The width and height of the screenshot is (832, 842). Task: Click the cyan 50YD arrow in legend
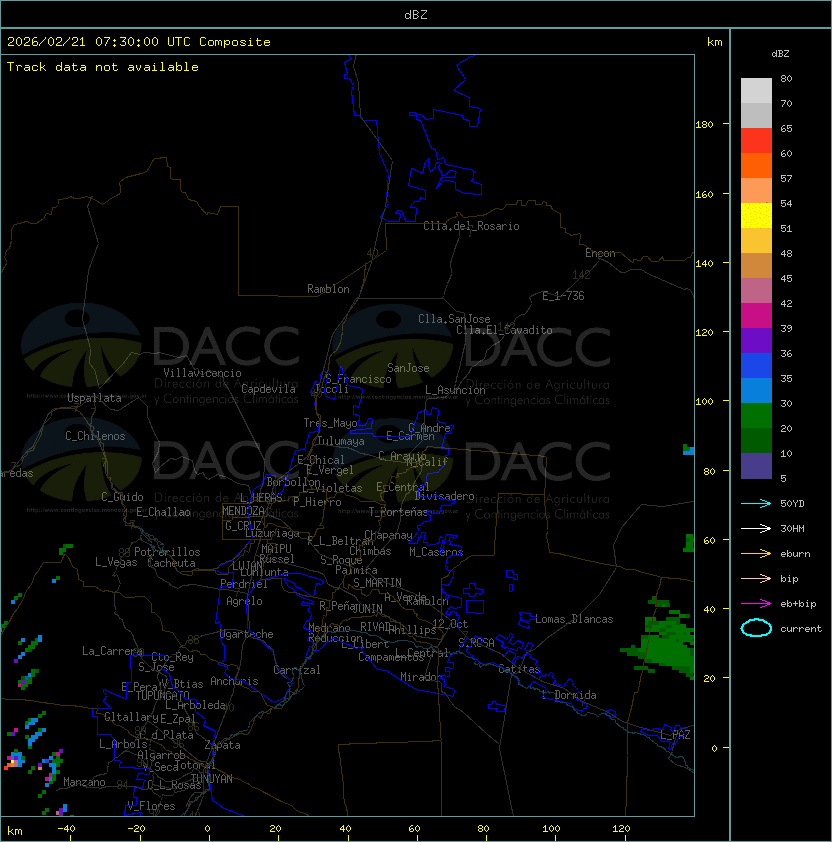pyautogui.click(x=756, y=503)
